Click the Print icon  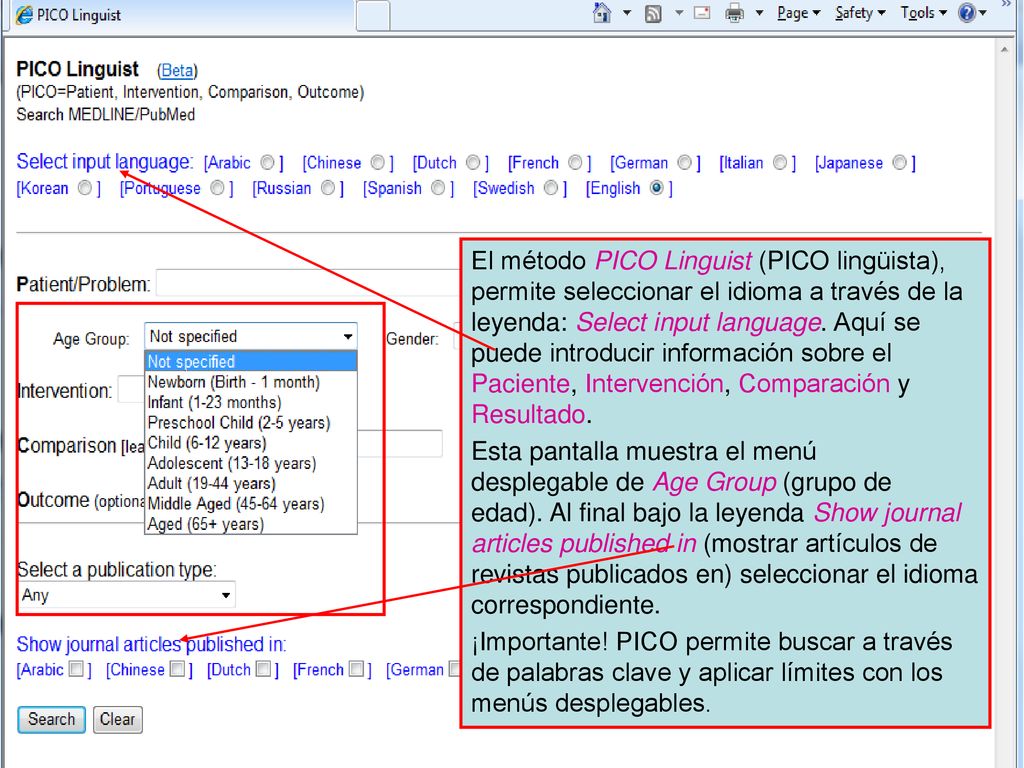(x=735, y=13)
